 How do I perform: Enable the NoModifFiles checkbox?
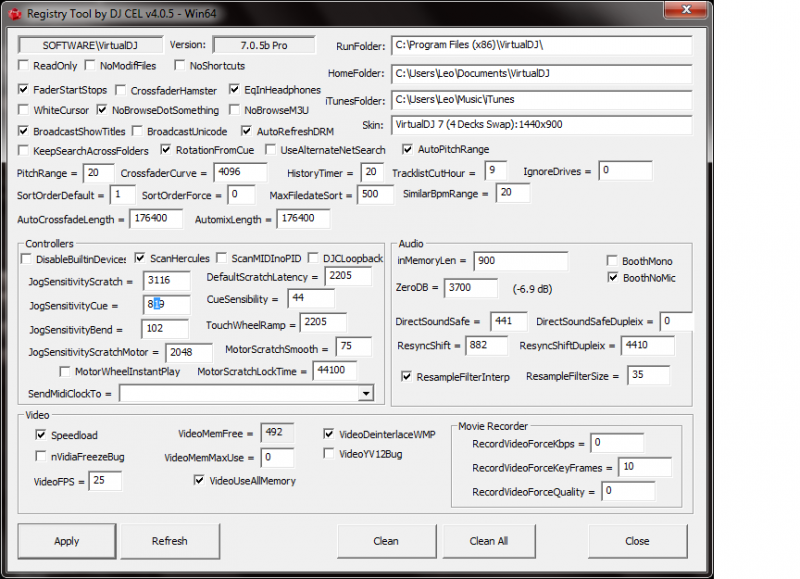coord(90,65)
